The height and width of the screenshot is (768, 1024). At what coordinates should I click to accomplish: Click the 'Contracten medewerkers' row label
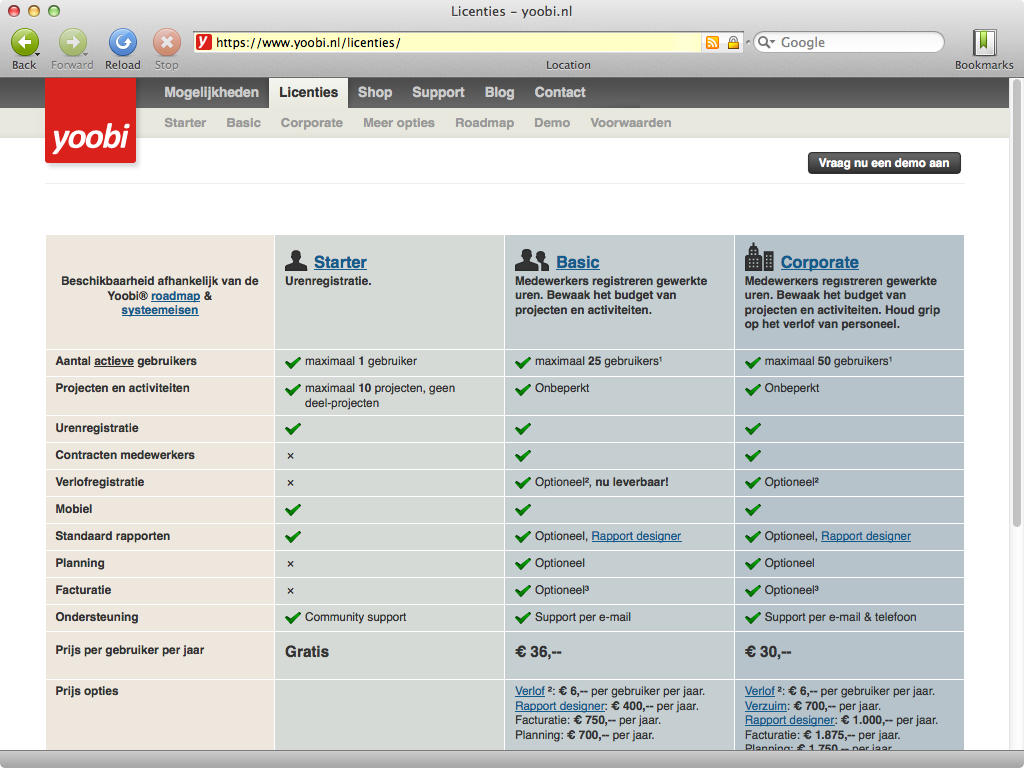pos(125,455)
